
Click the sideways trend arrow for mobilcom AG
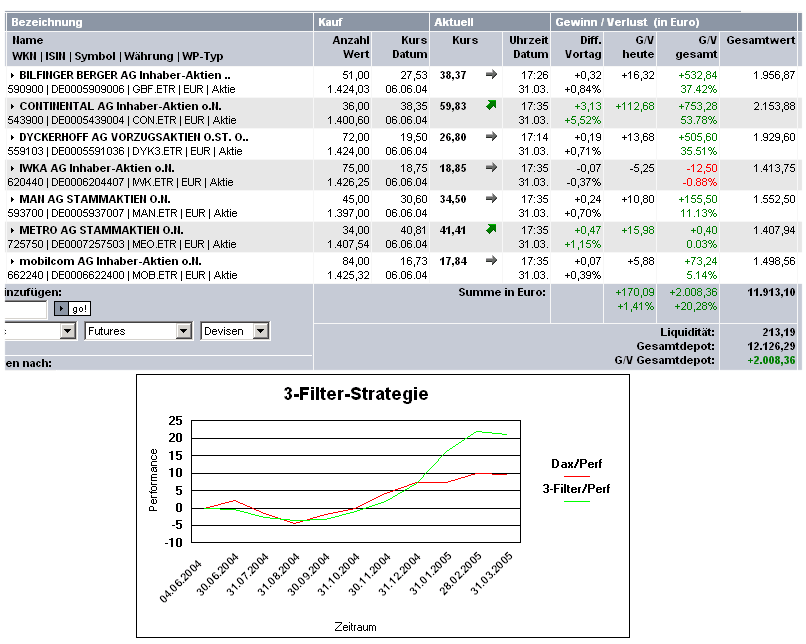[x=491, y=261]
